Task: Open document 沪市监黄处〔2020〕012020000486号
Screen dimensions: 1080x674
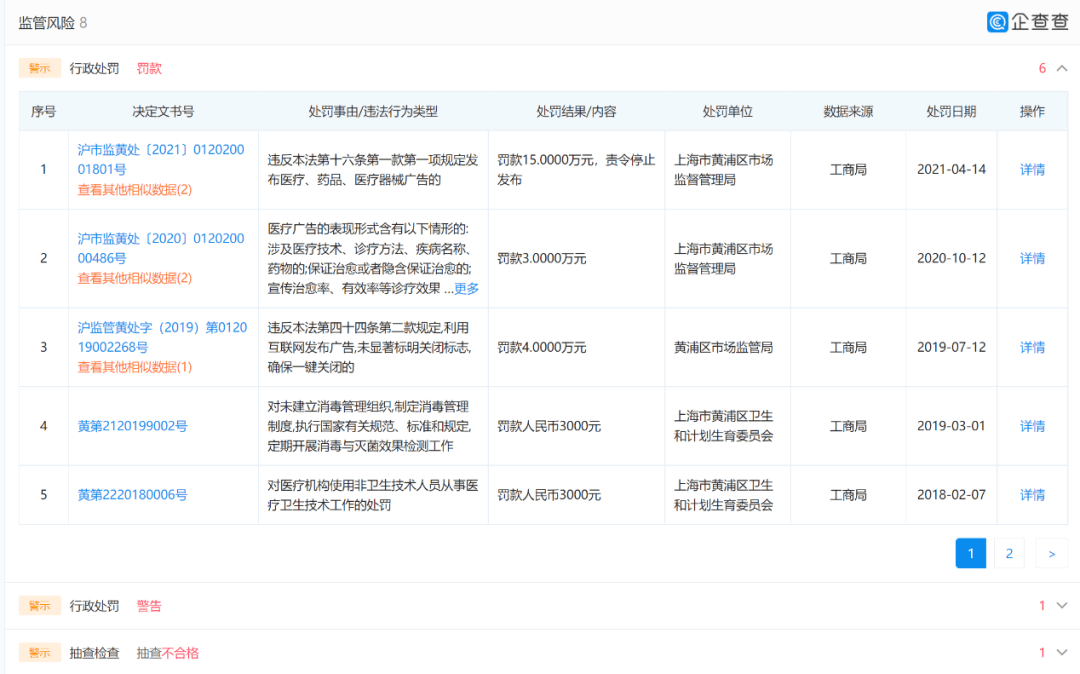Action: 160,248
